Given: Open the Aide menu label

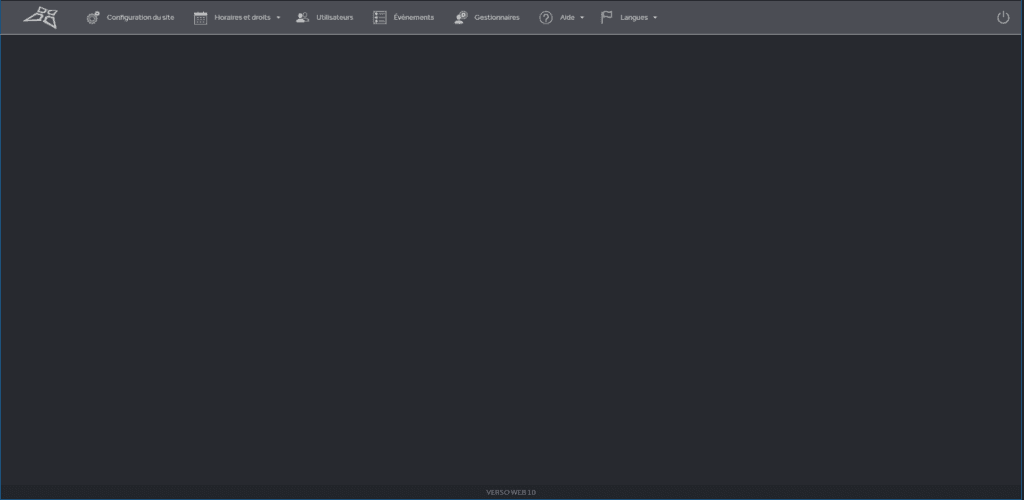Looking at the screenshot, I should [567, 18].
